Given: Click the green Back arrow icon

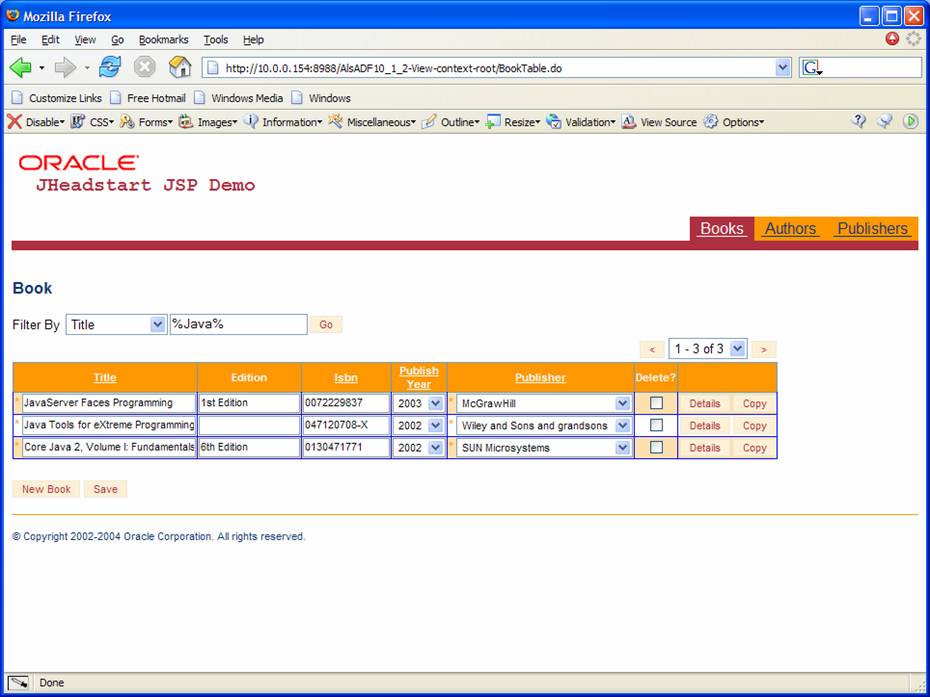Looking at the screenshot, I should [20, 67].
